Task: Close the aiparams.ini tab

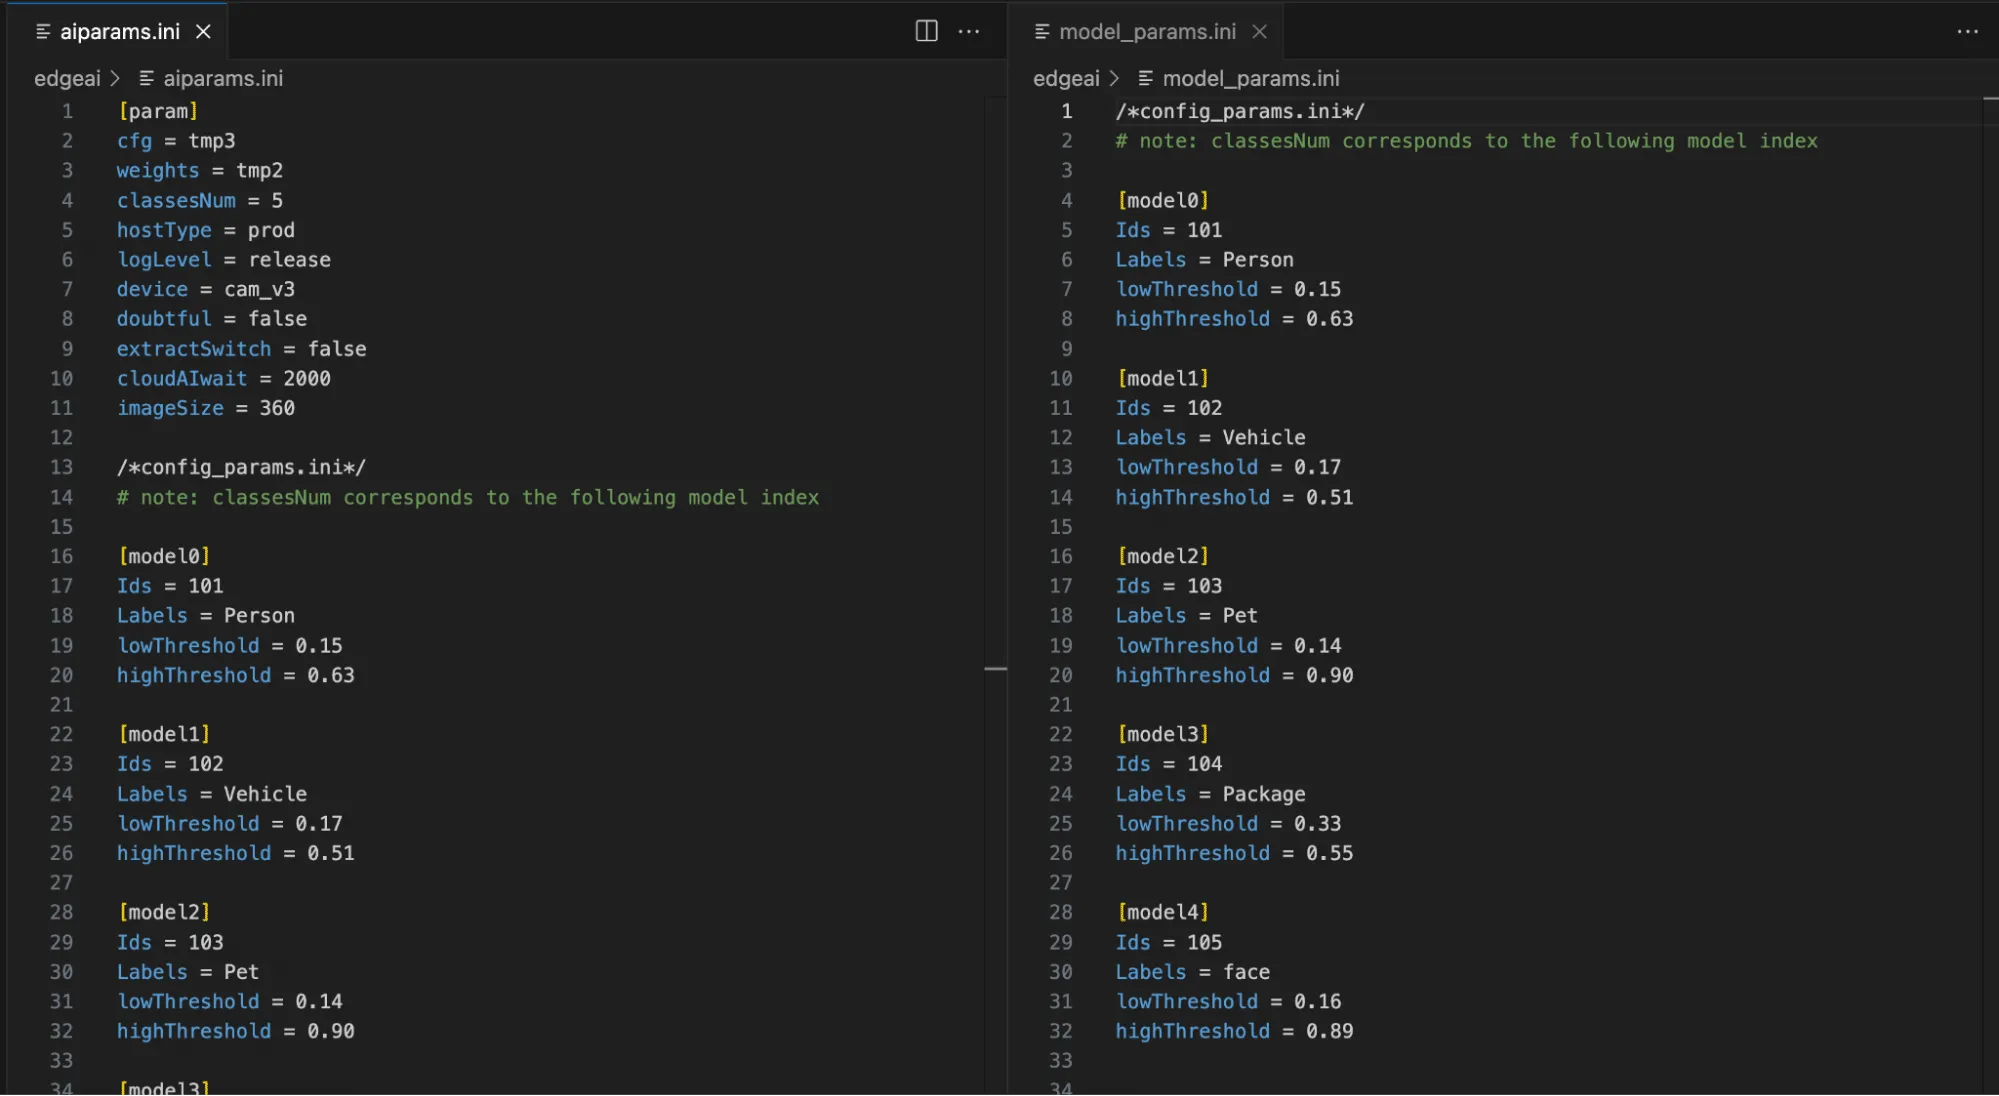Action: click(x=203, y=31)
